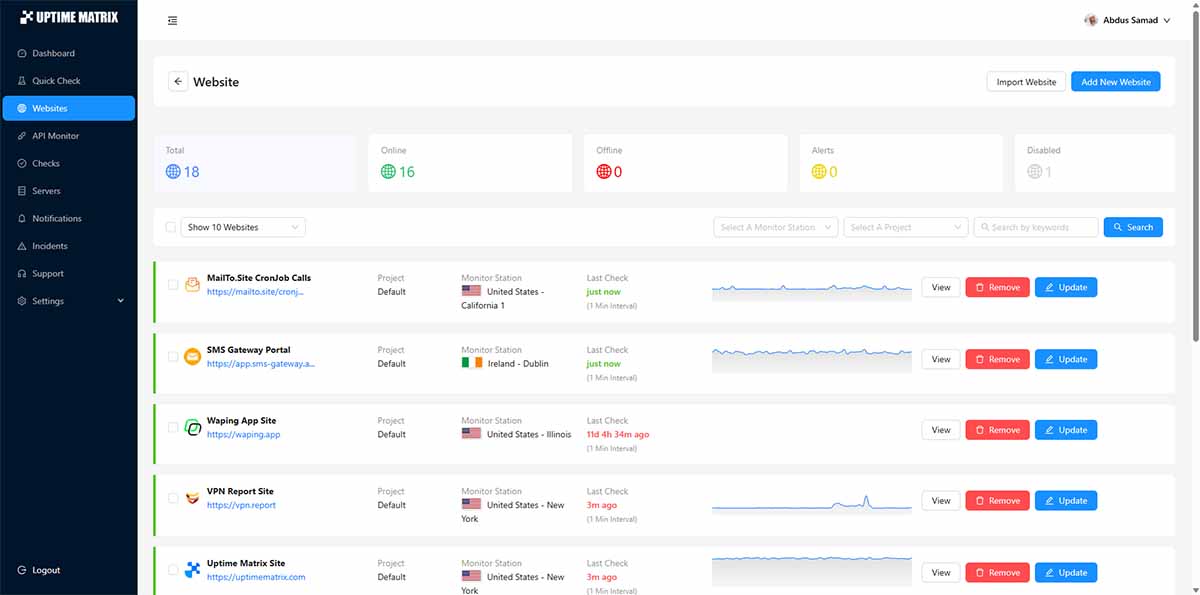Open the Show 10 Websites dropdown

tap(243, 227)
